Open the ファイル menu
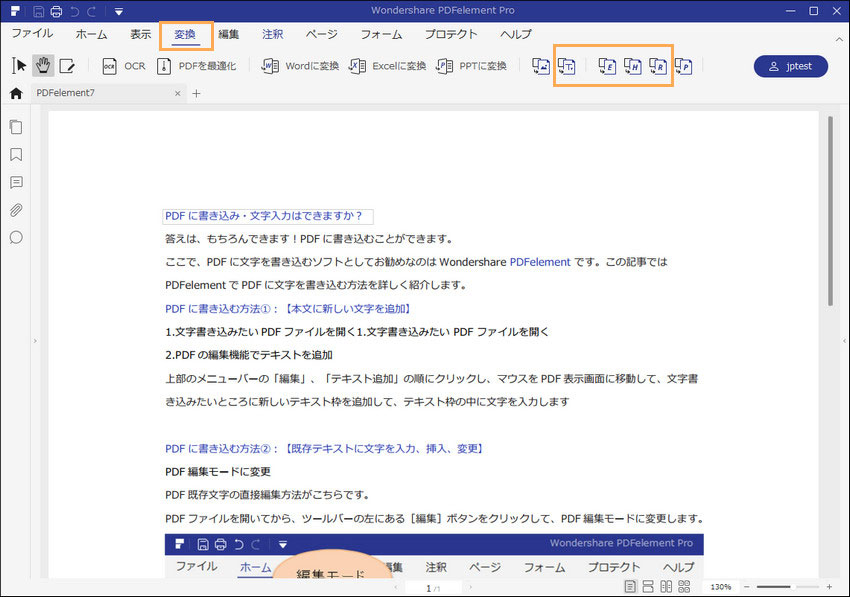Screen dimensions: 850x597 tap(33, 34)
